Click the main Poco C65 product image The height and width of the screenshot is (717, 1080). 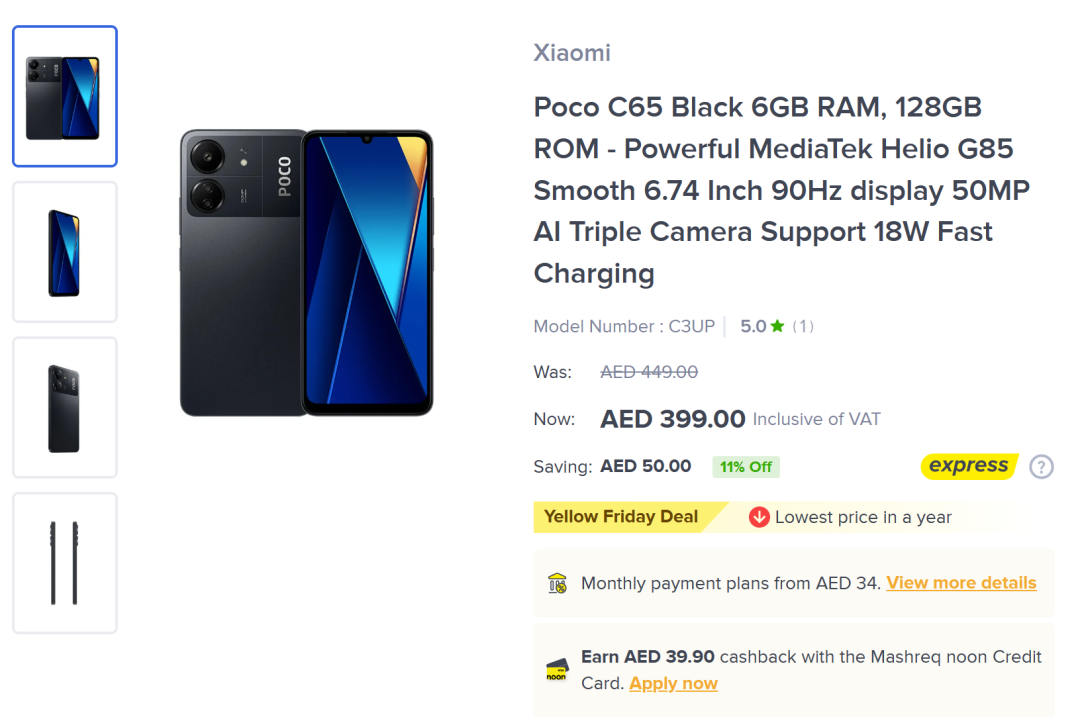click(306, 272)
